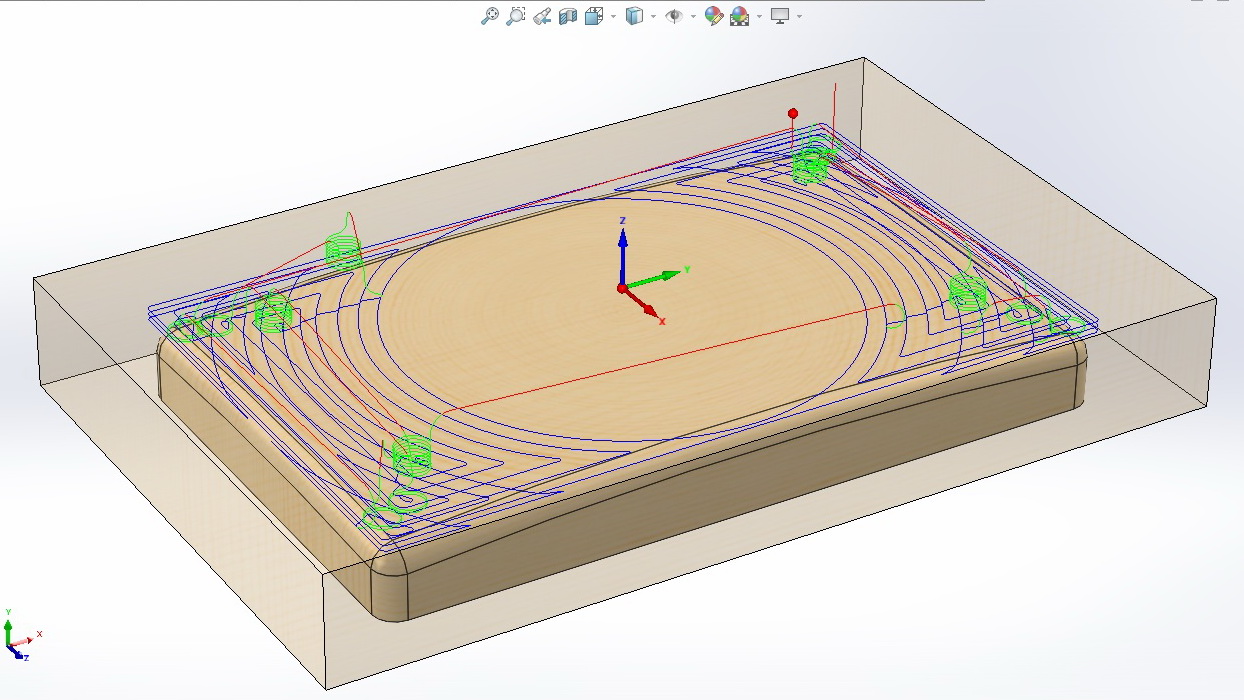Toggle the Section View tool

click(568, 16)
